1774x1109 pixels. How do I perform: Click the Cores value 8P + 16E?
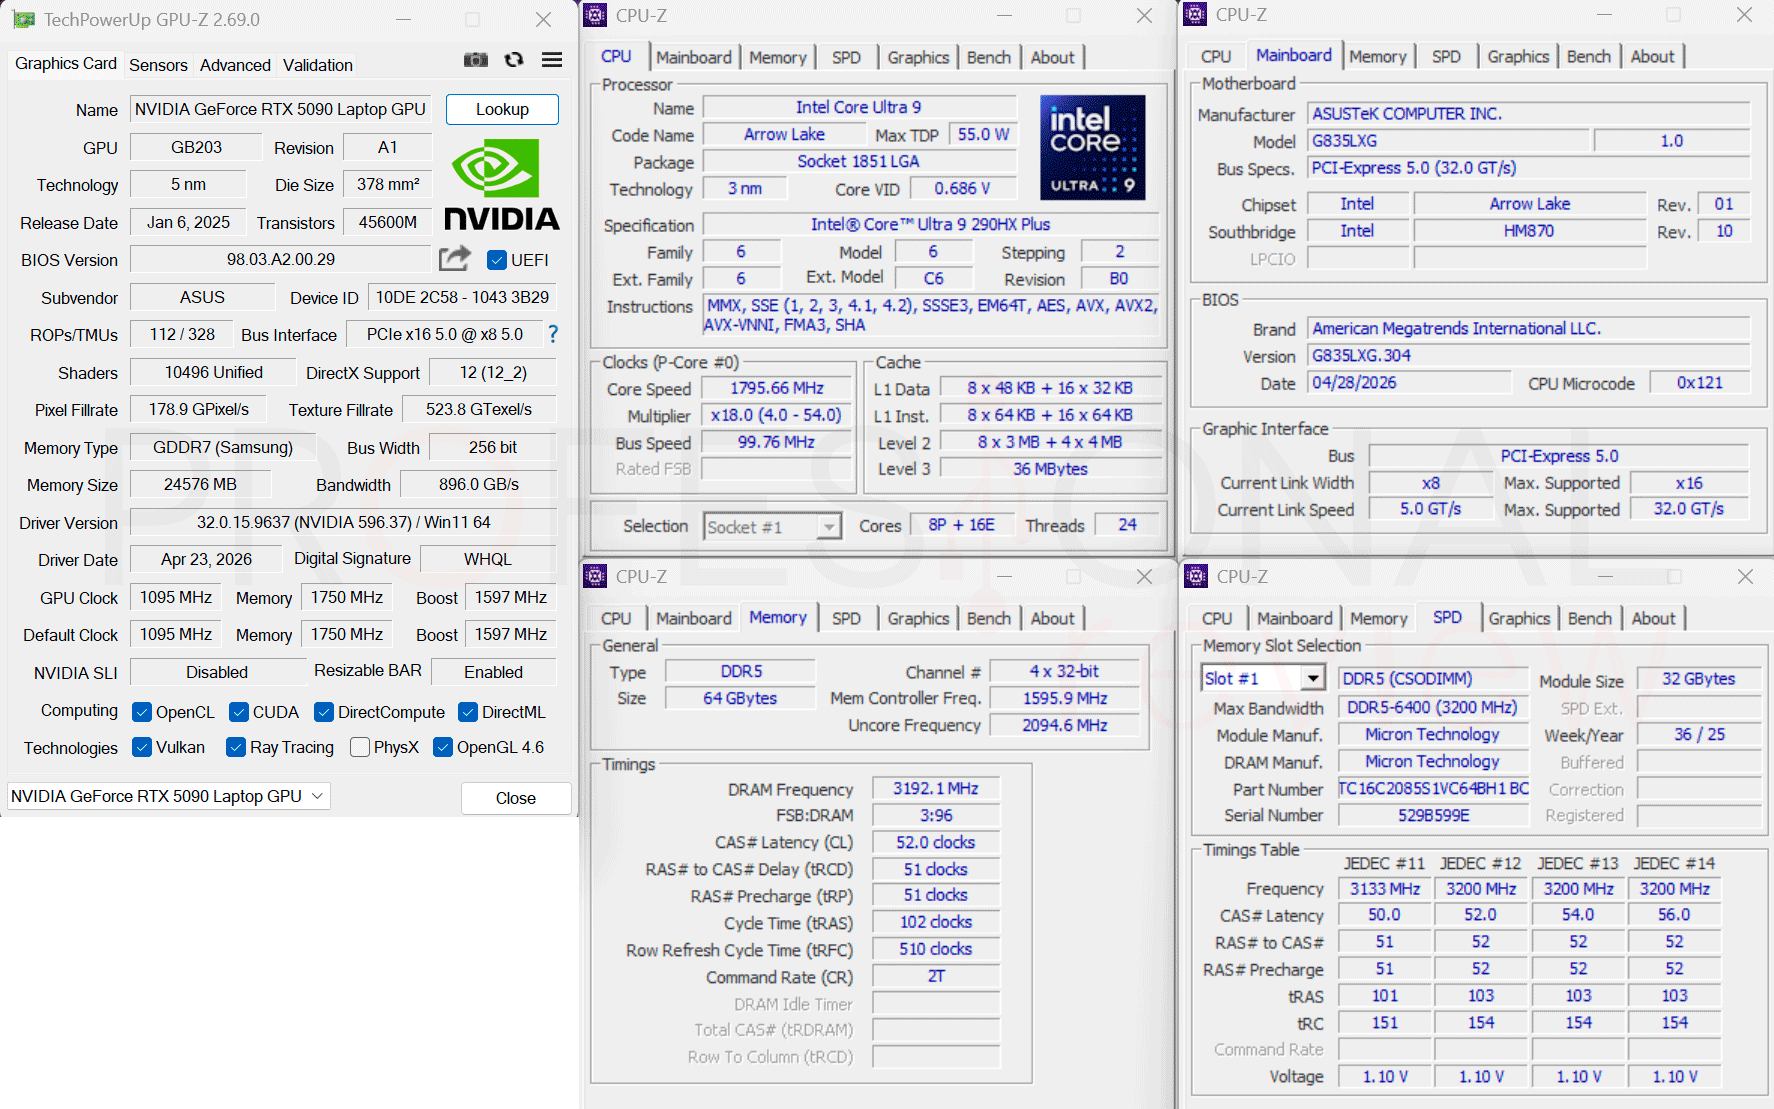click(x=961, y=524)
